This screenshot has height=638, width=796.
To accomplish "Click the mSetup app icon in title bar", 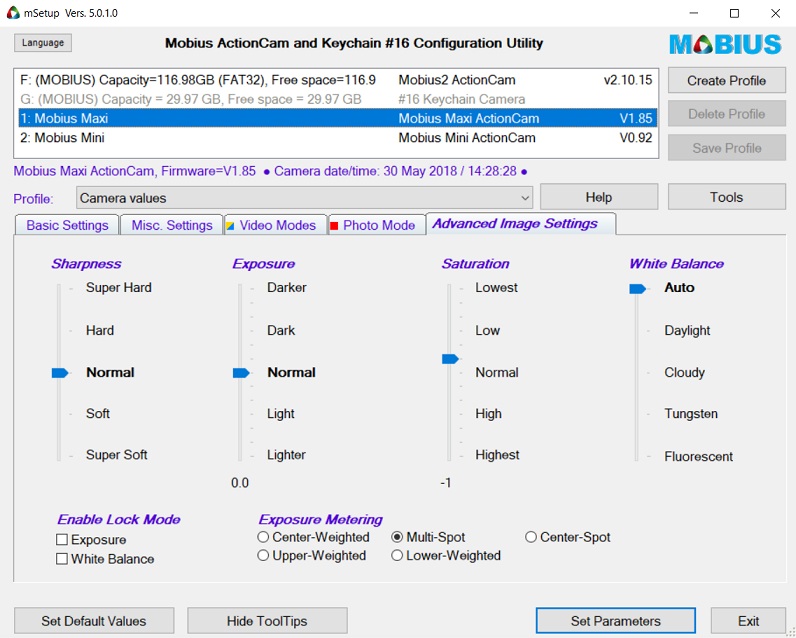I will 13,13.
